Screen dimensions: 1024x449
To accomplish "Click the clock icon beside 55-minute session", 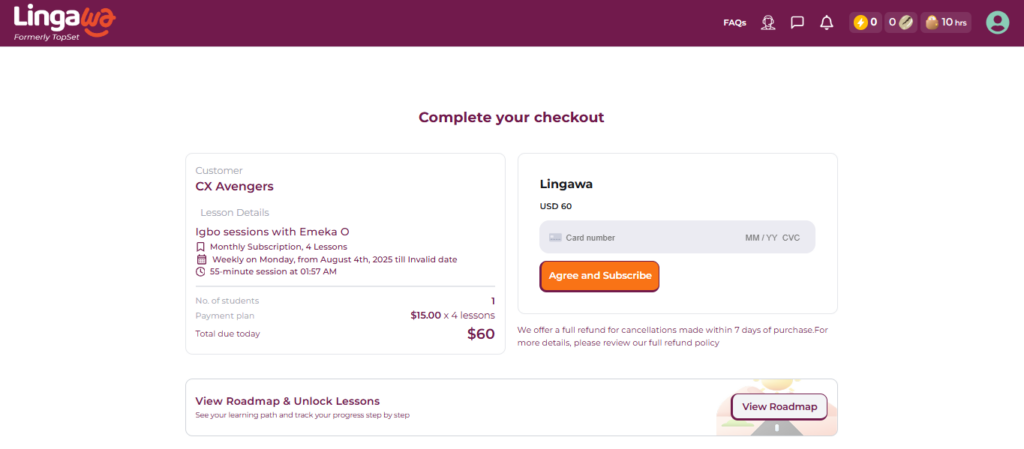I will coord(201,271).
